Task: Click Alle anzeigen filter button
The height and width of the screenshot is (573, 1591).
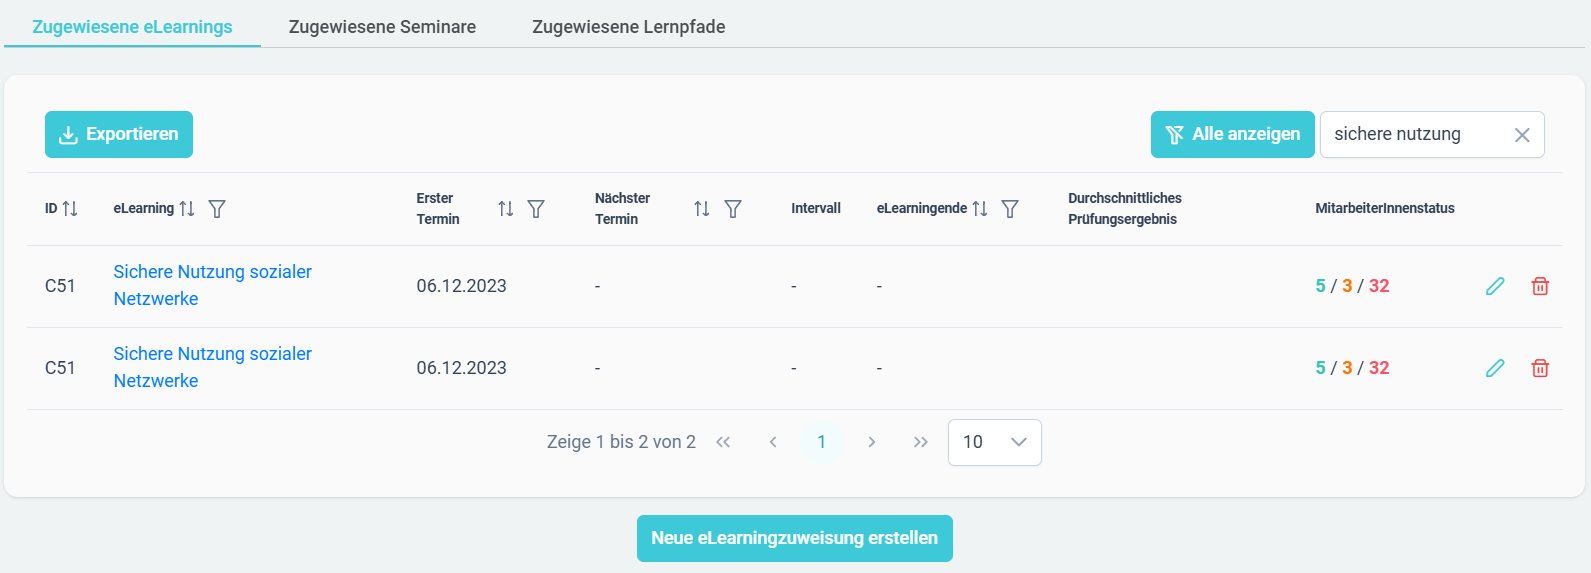Action: click(1233, 134)
